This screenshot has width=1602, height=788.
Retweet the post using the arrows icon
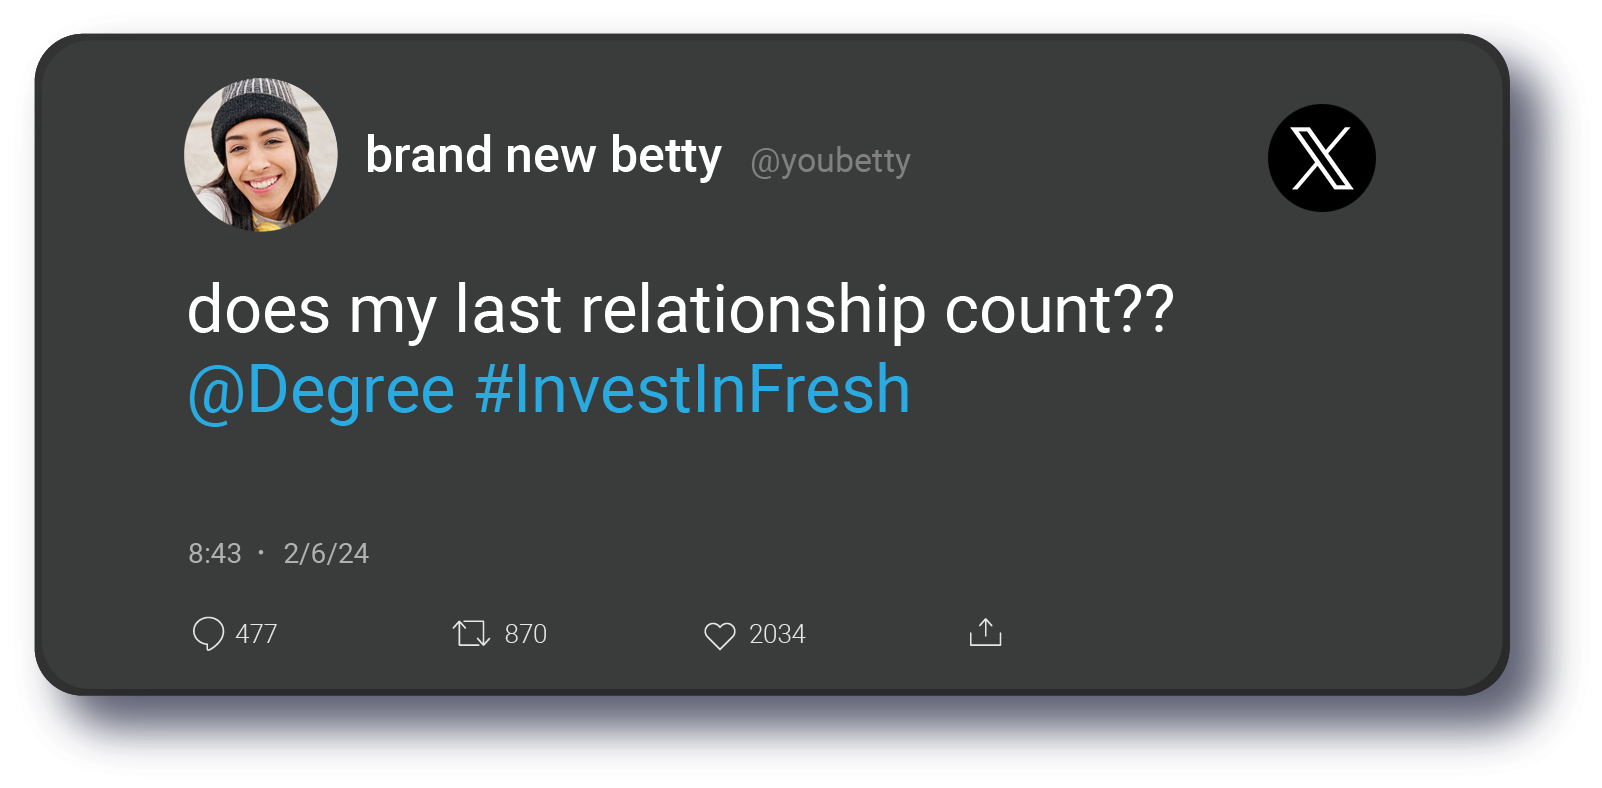coord(471,633)
